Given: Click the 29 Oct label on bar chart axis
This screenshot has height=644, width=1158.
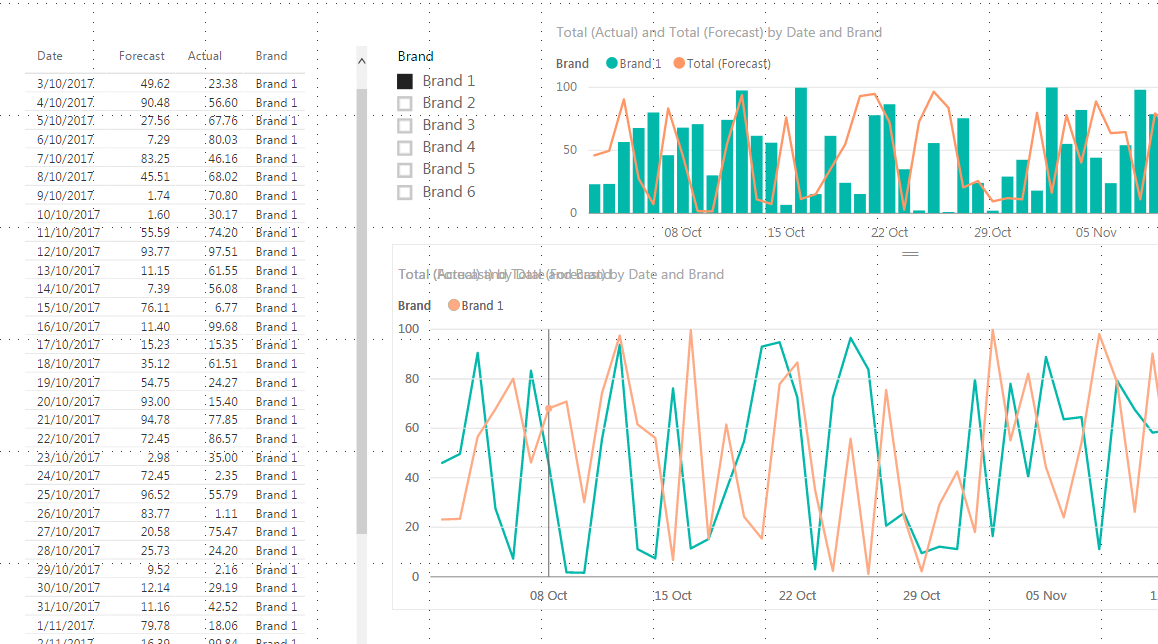Looking at the screenshot, I should point(993,233).
